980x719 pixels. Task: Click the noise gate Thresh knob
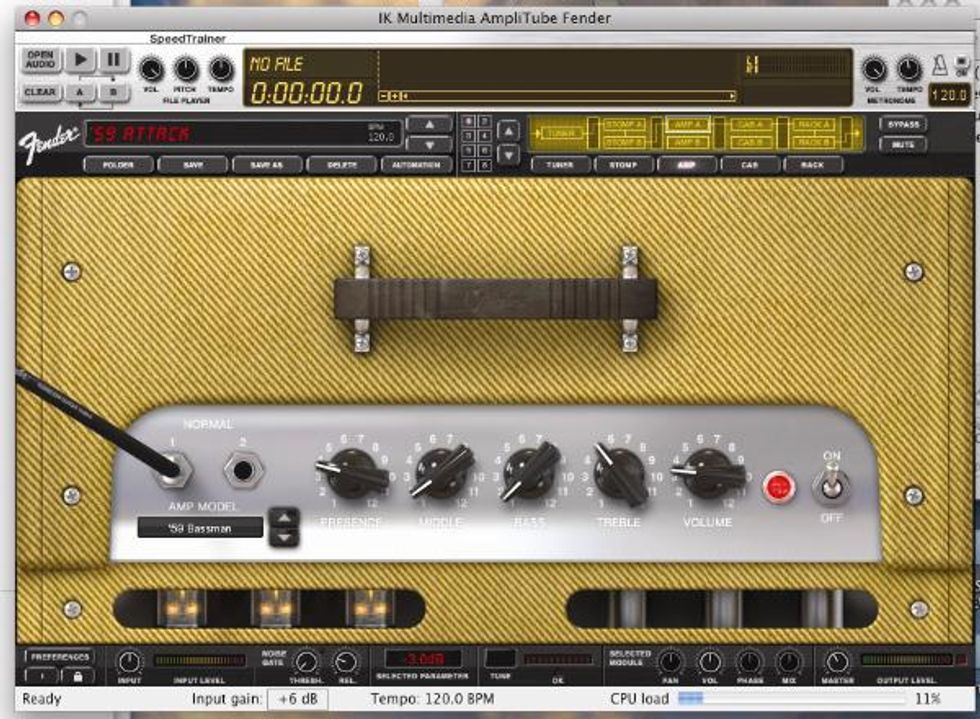(306, 662)
